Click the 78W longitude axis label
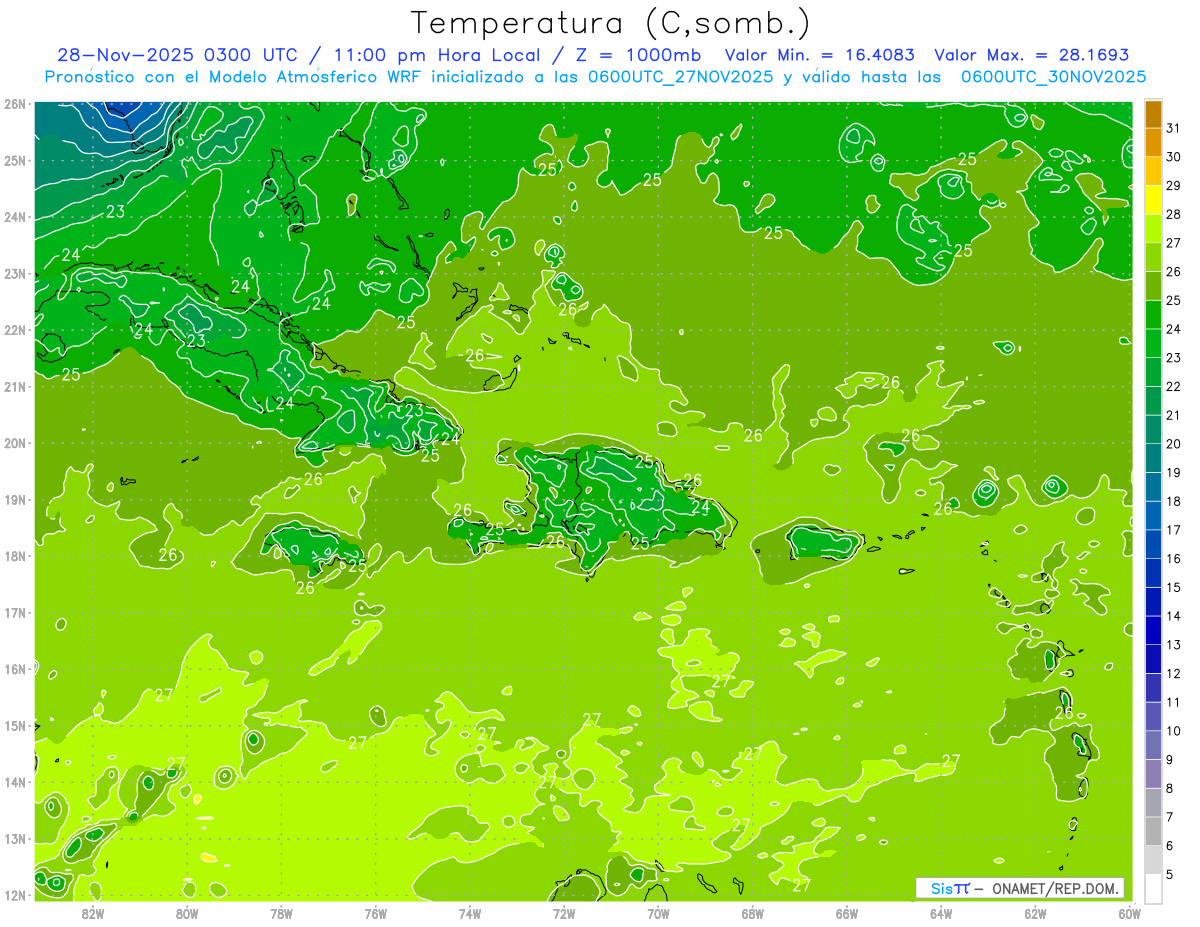 point(281,913)
